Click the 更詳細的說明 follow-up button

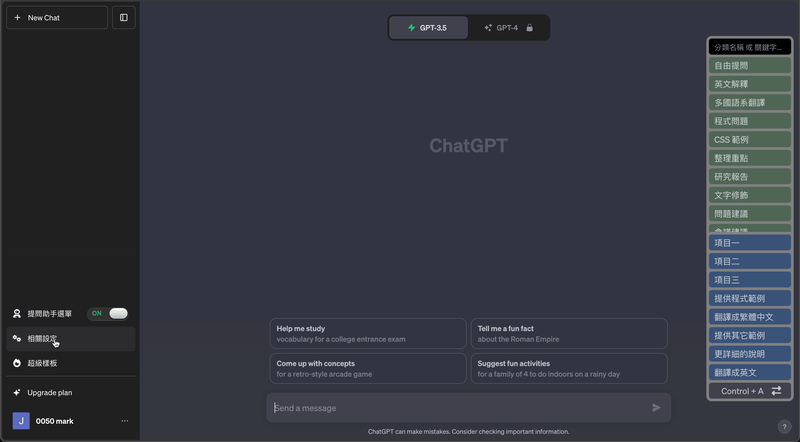[749, 354]
